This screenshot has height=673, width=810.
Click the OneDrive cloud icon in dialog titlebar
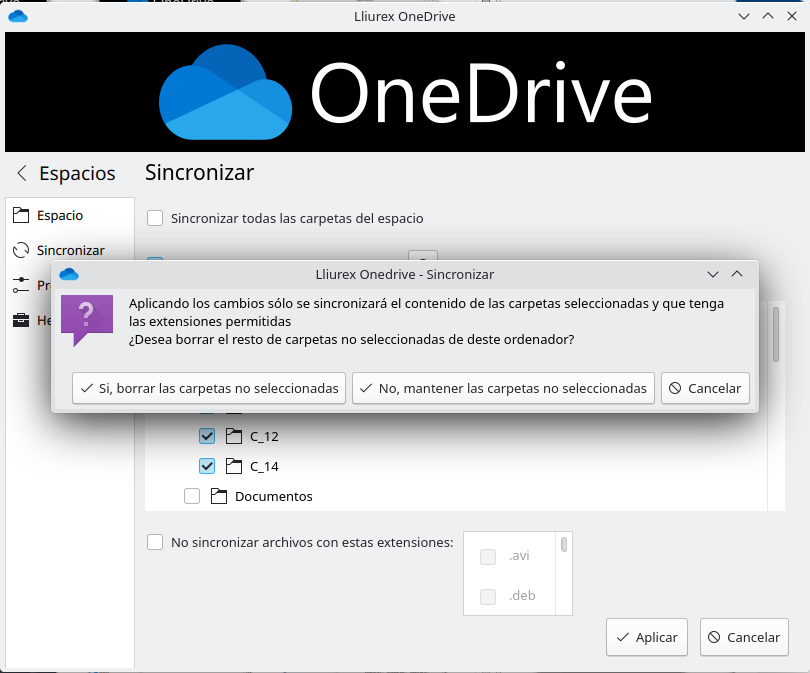69,274
